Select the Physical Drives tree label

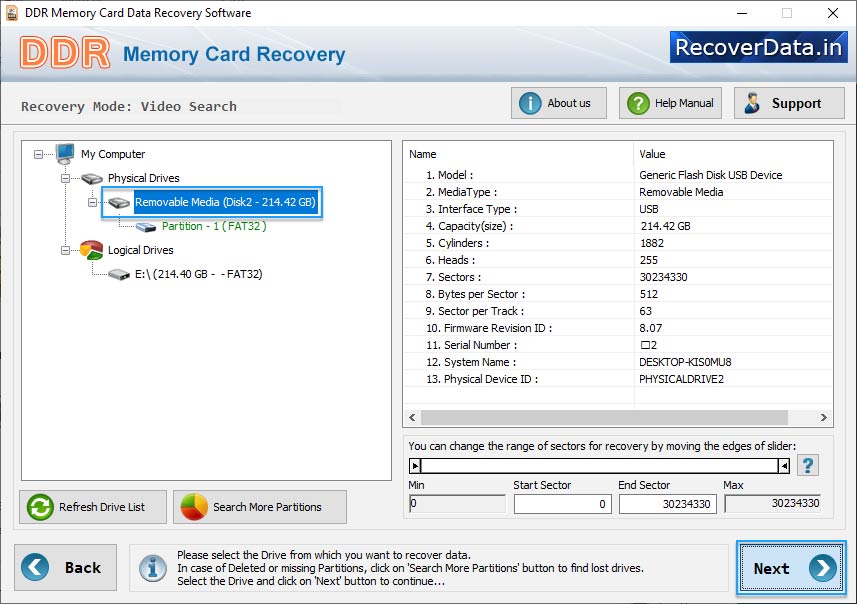click(x=144, y=178)
